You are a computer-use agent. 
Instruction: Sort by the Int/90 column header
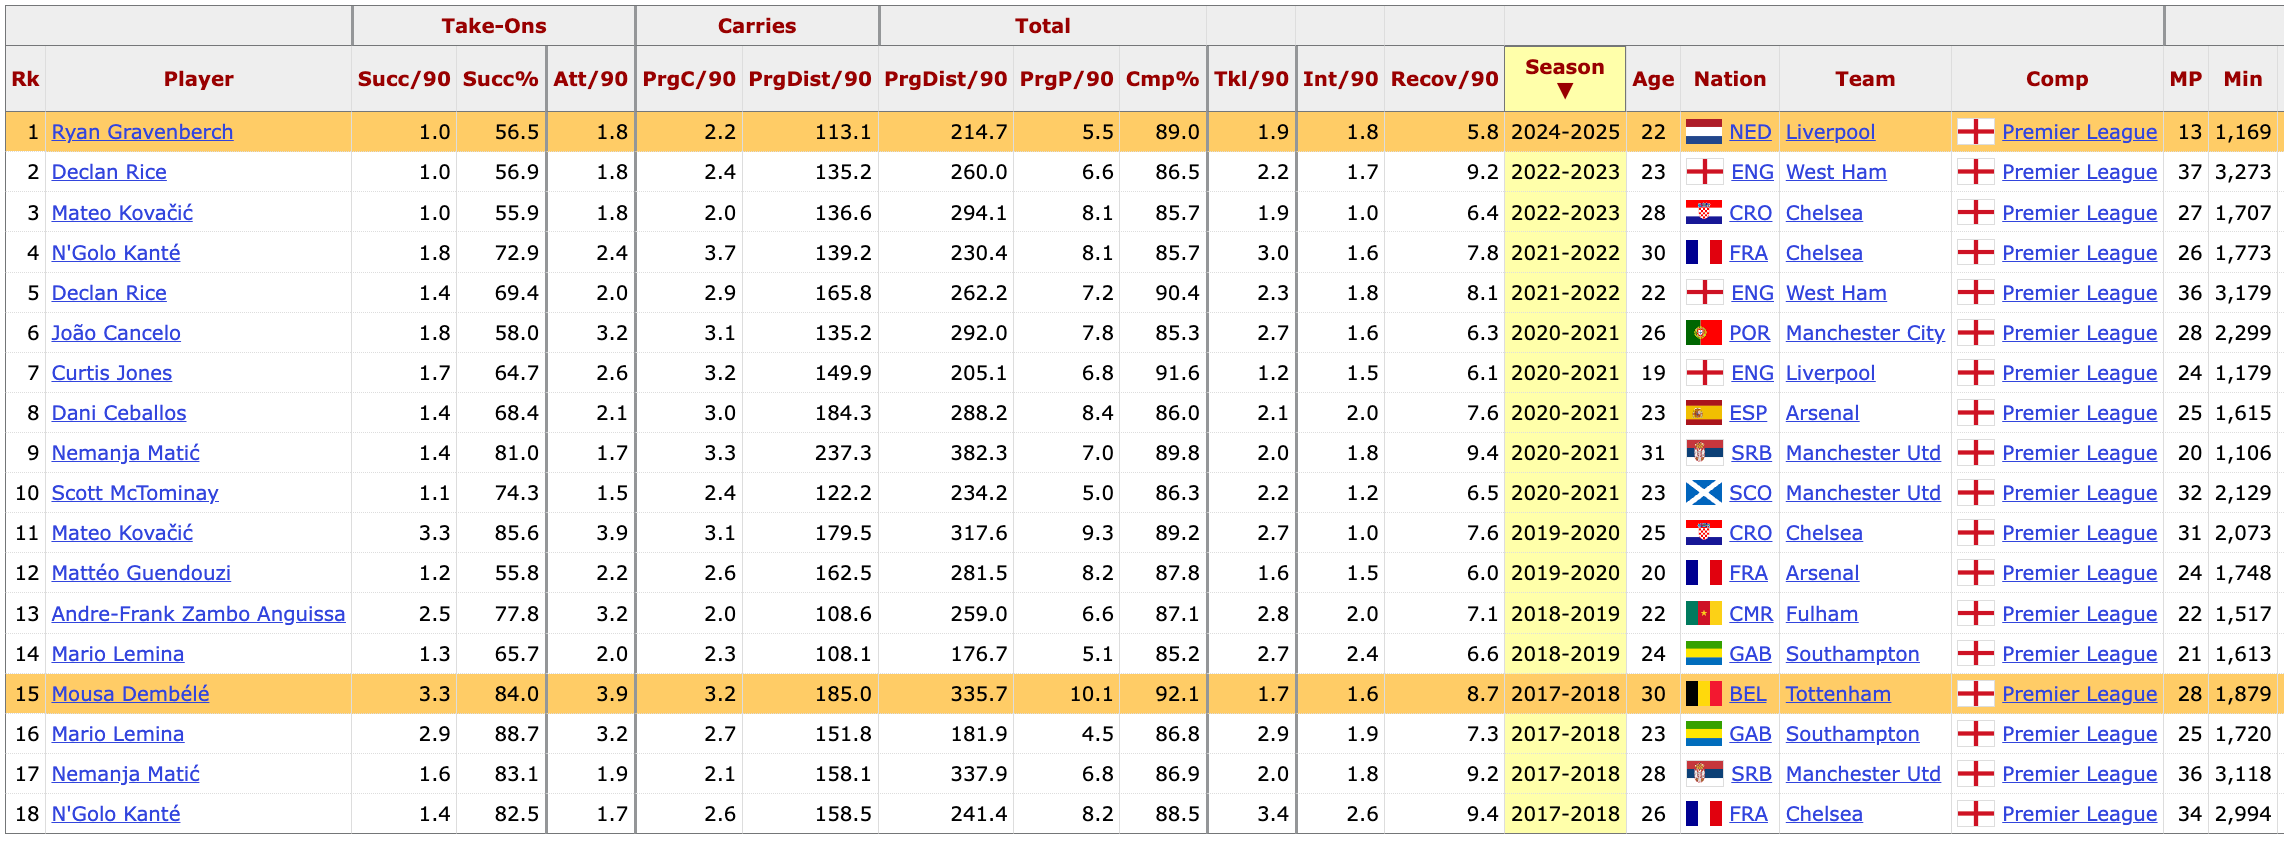[x=1340, y=78]
